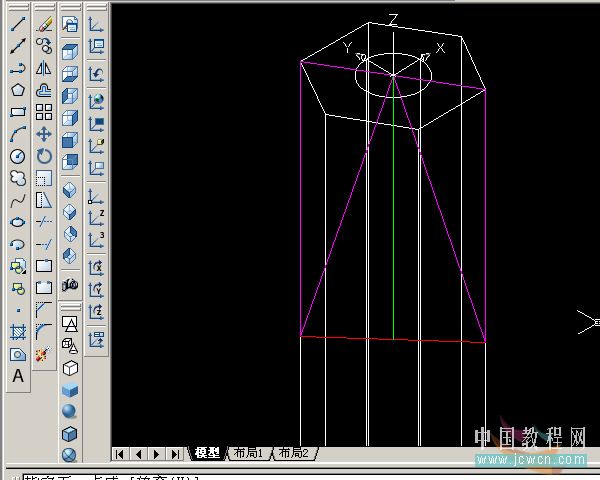Switch to Right view
This screenshot has width=600, height=480.
70,118
